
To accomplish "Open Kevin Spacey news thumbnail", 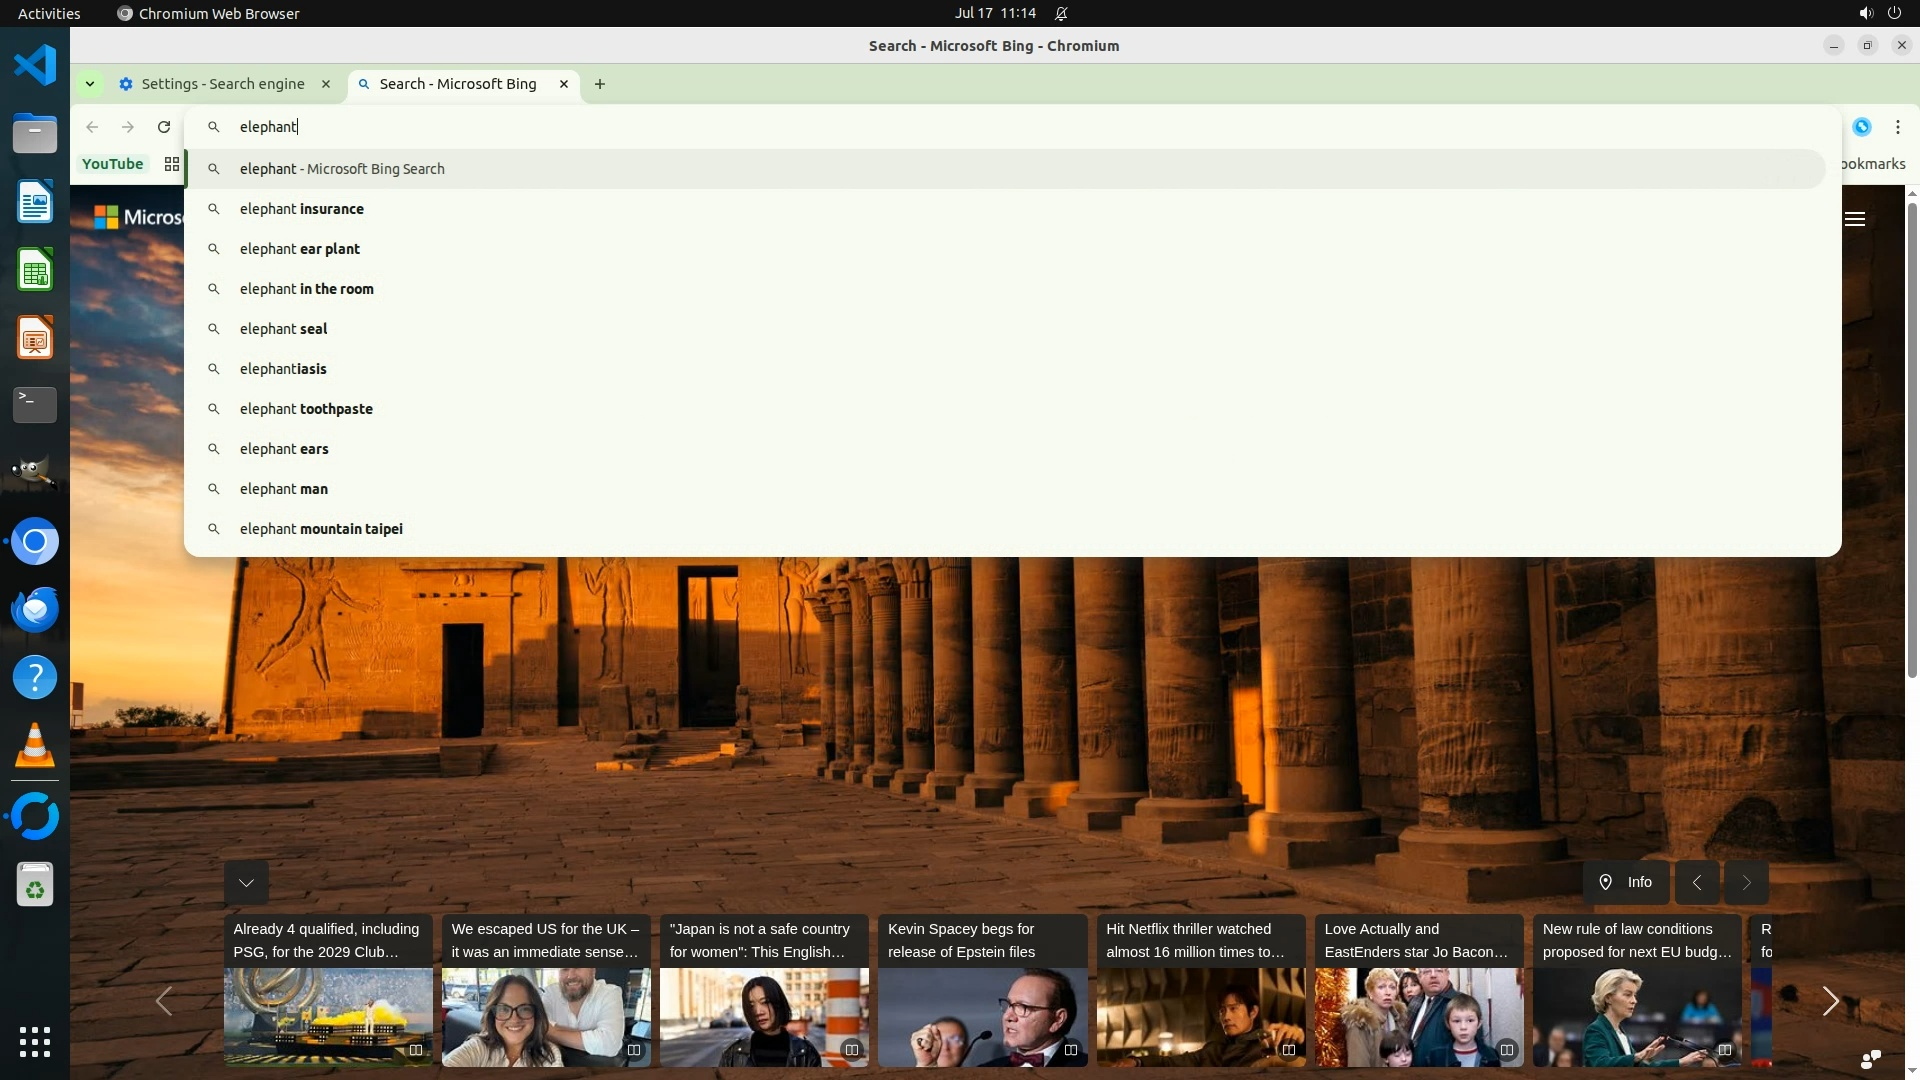I will point(982,1016).
